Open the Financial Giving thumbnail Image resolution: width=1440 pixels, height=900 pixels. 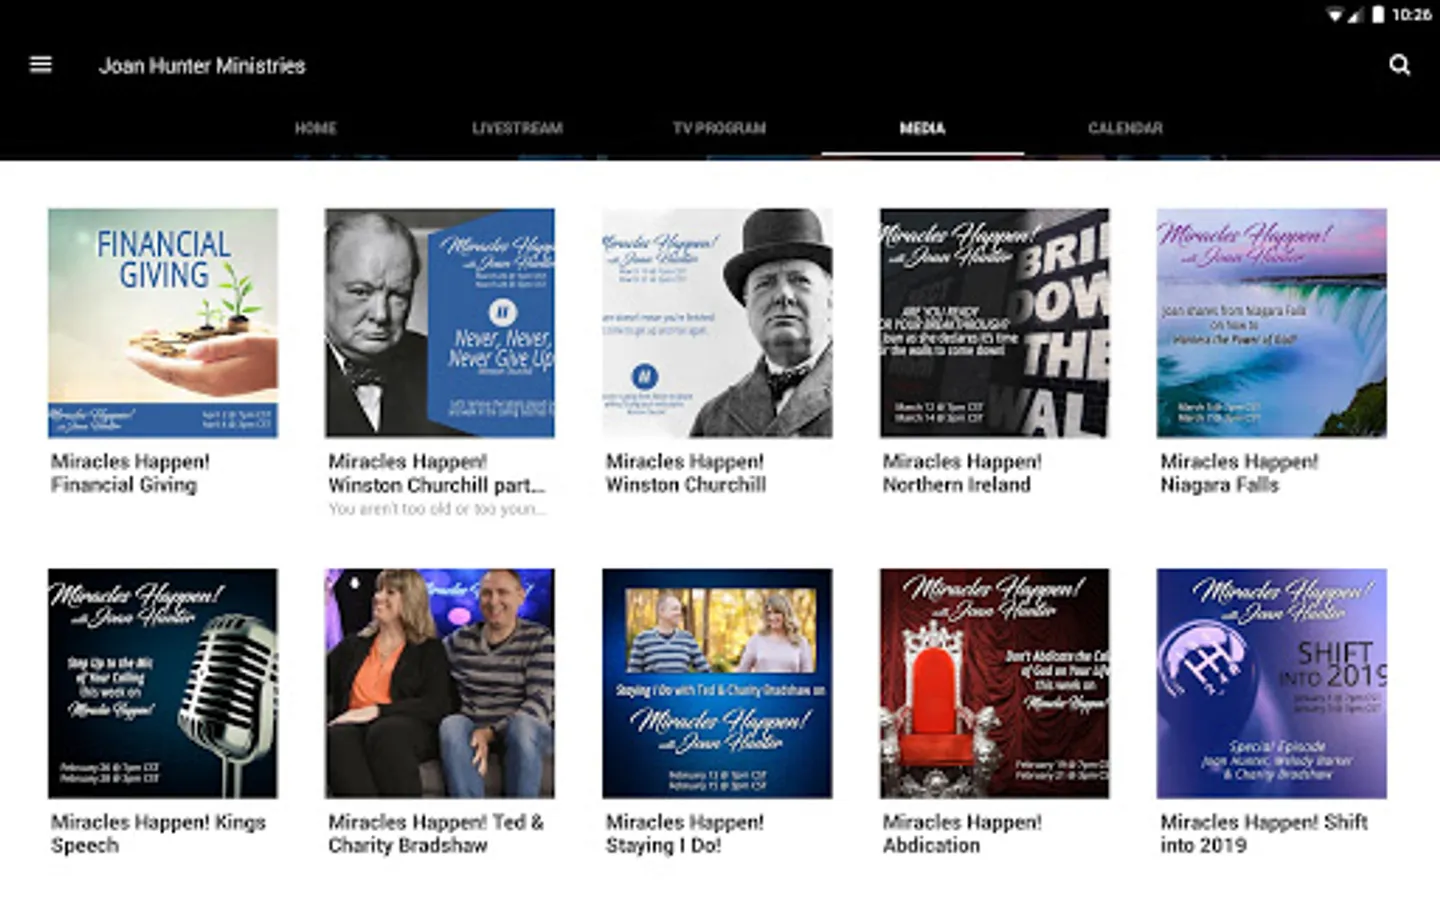click(163, 323)
